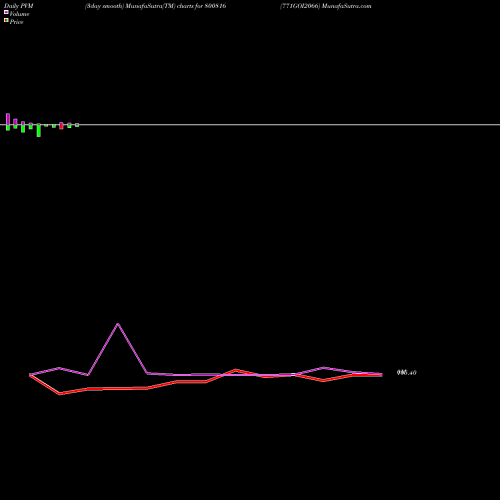Select the Price legend label
Screen dimensions: 500x500
16,22
